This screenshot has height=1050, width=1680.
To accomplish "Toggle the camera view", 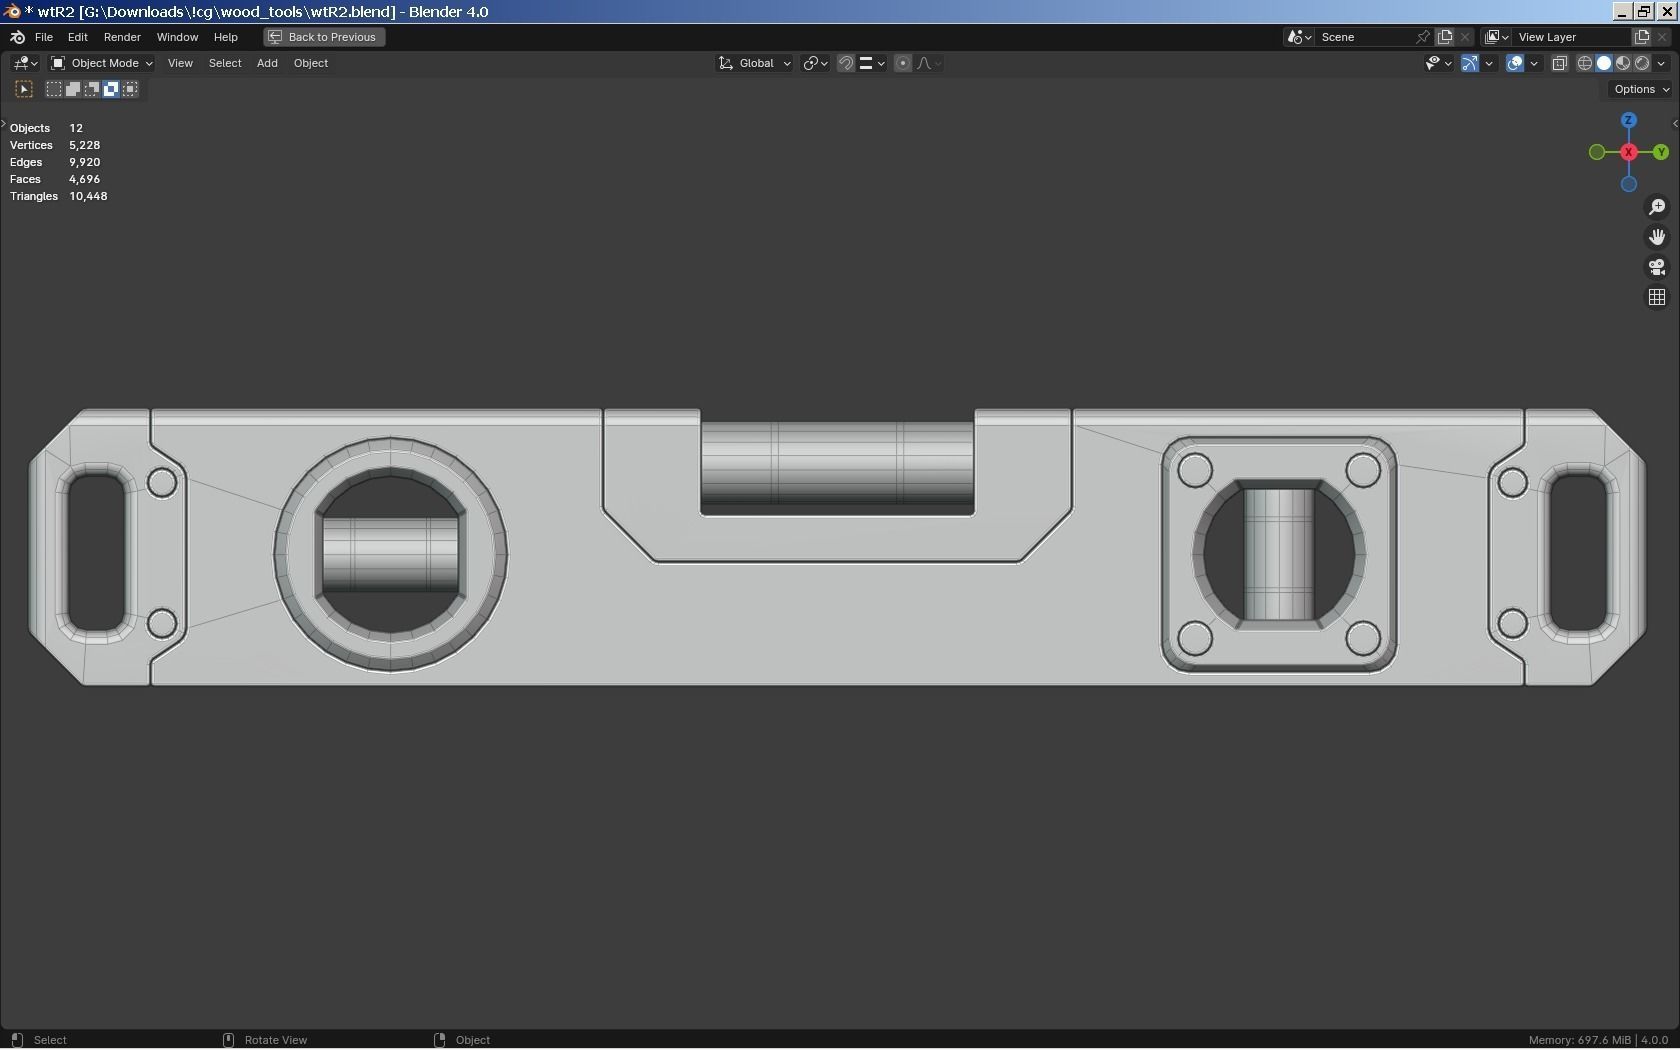I will coord(1657,267).
